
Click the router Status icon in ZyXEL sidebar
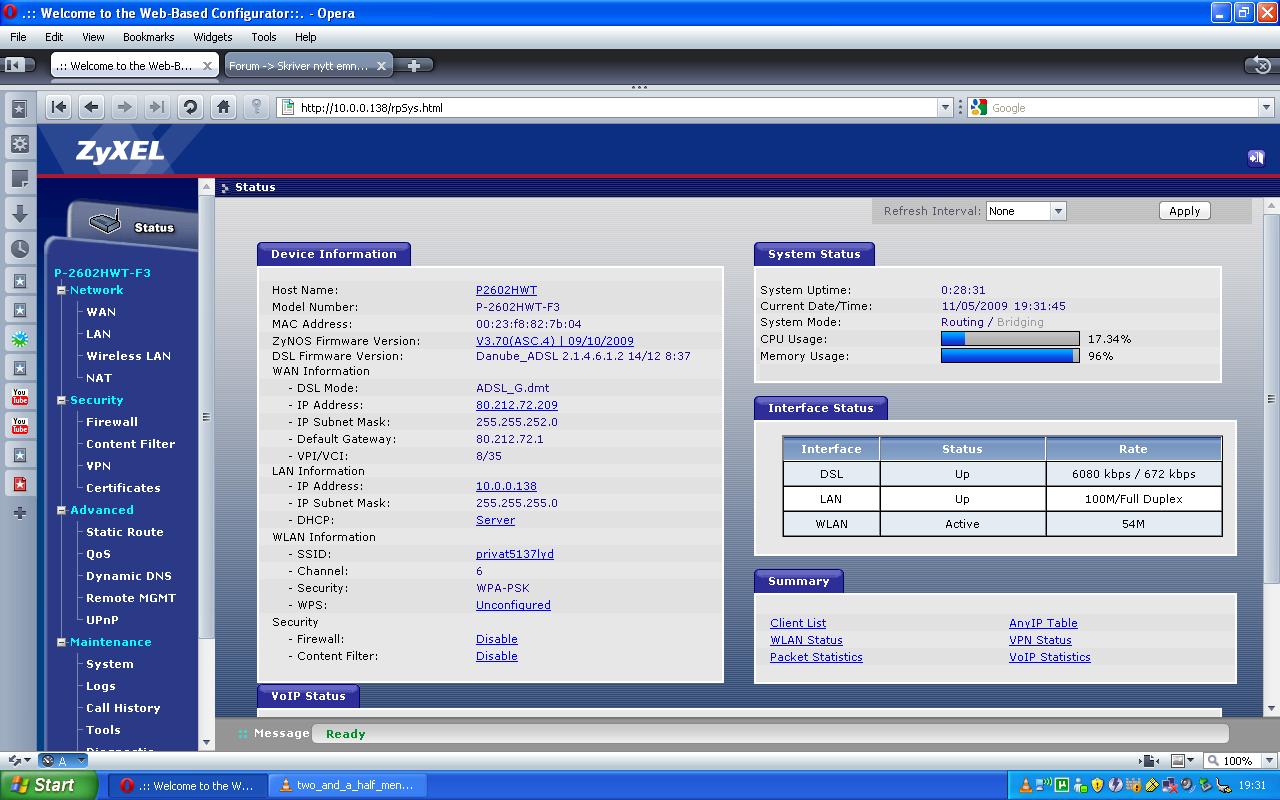coord(104,222)
